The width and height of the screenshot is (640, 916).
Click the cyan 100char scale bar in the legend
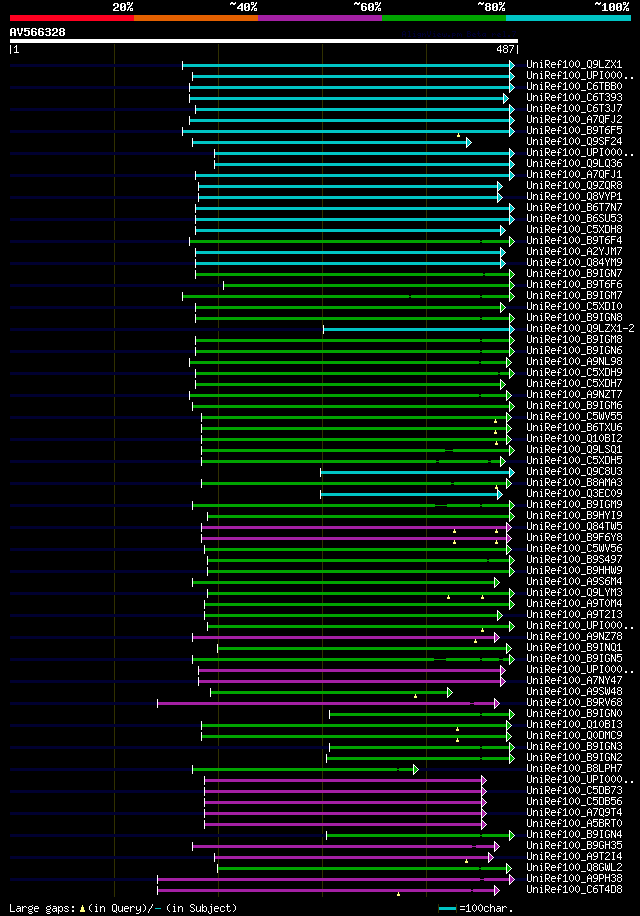click(447, 909)
